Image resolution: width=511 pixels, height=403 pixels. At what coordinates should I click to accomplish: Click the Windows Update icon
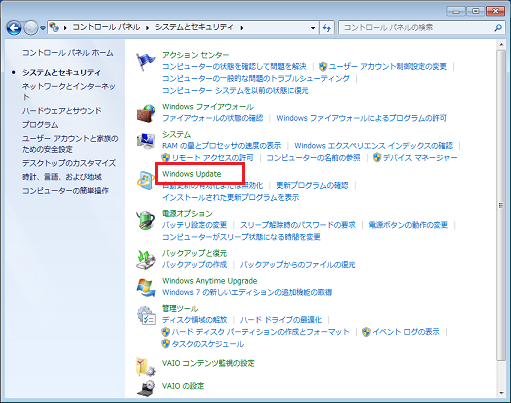pos(146,181)
